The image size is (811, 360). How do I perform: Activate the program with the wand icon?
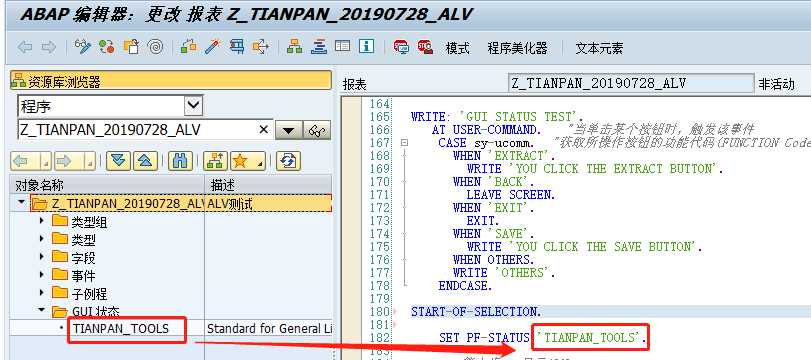[x=213, y=47]
